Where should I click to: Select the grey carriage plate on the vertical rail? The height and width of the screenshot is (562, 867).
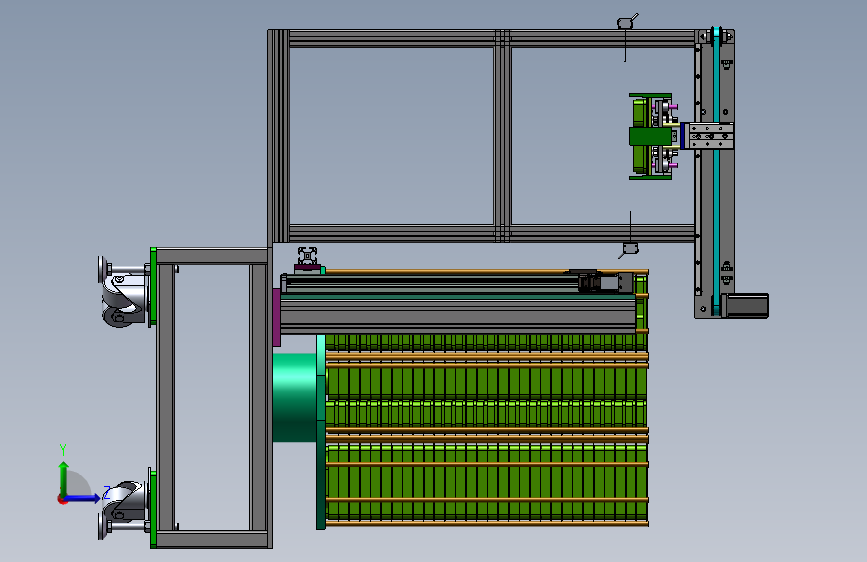coord(710,136)
